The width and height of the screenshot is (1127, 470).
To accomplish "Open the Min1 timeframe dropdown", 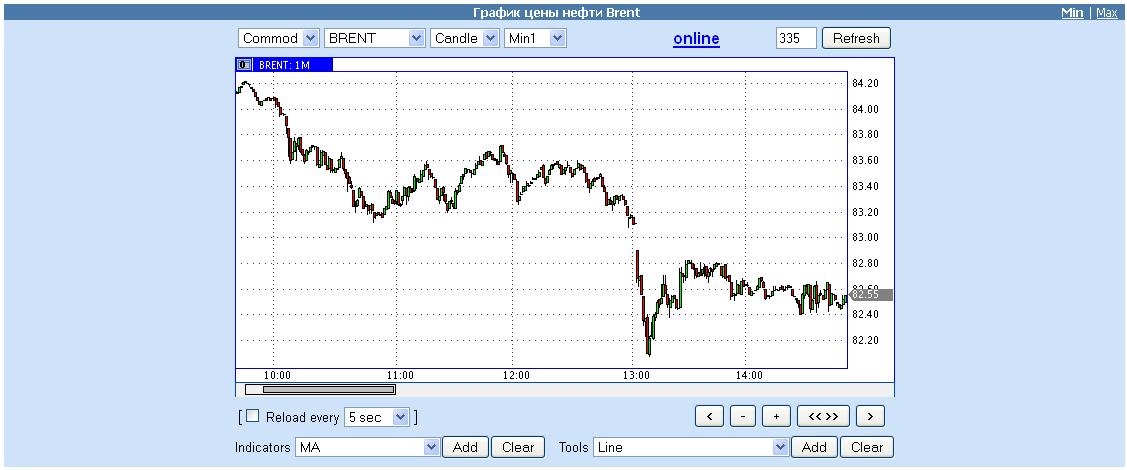I will (535, 38).
